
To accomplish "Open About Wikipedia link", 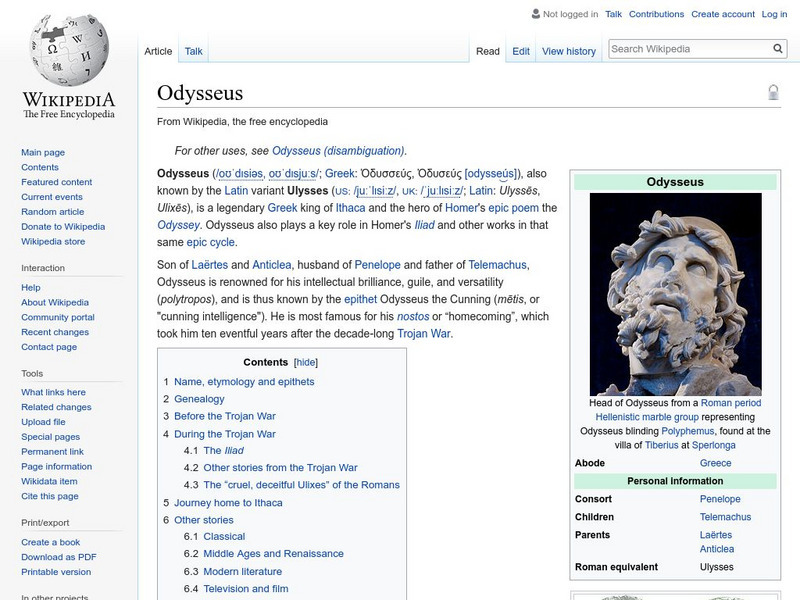I will pos(55,302).
